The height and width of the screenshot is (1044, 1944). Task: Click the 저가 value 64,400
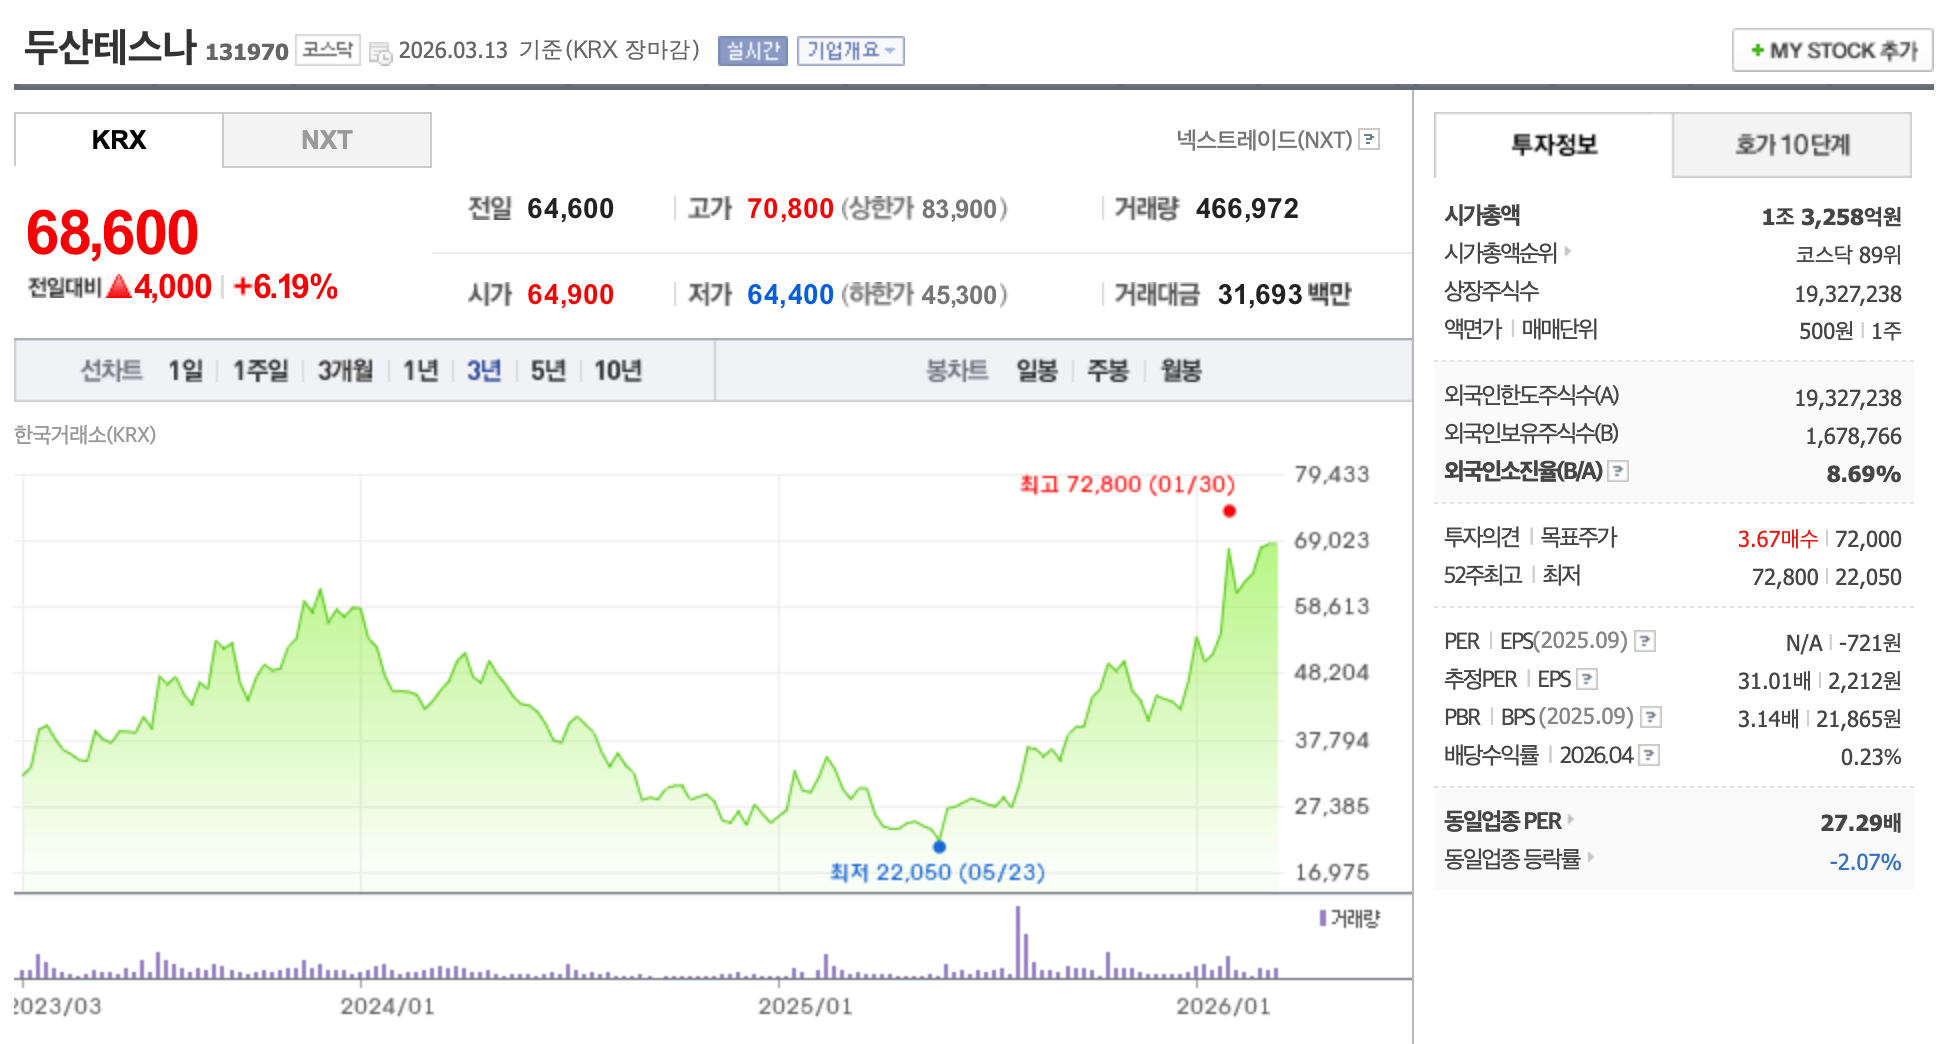click(790, 295)
